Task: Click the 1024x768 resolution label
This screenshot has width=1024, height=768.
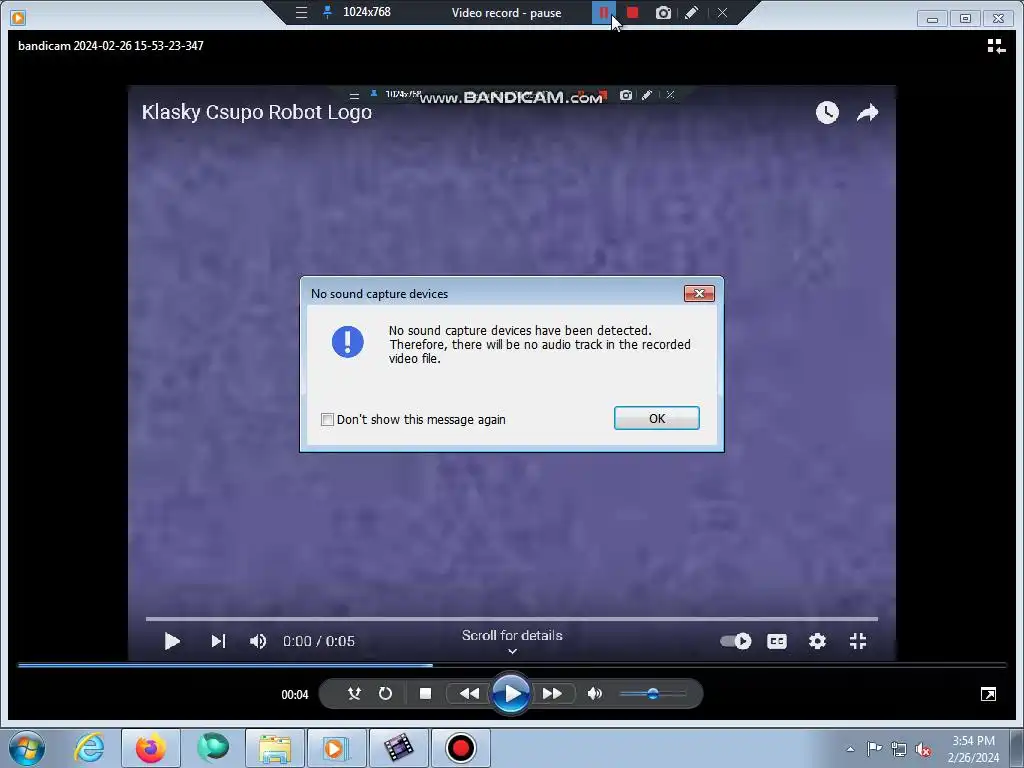Action: click(x=367, y=12)
